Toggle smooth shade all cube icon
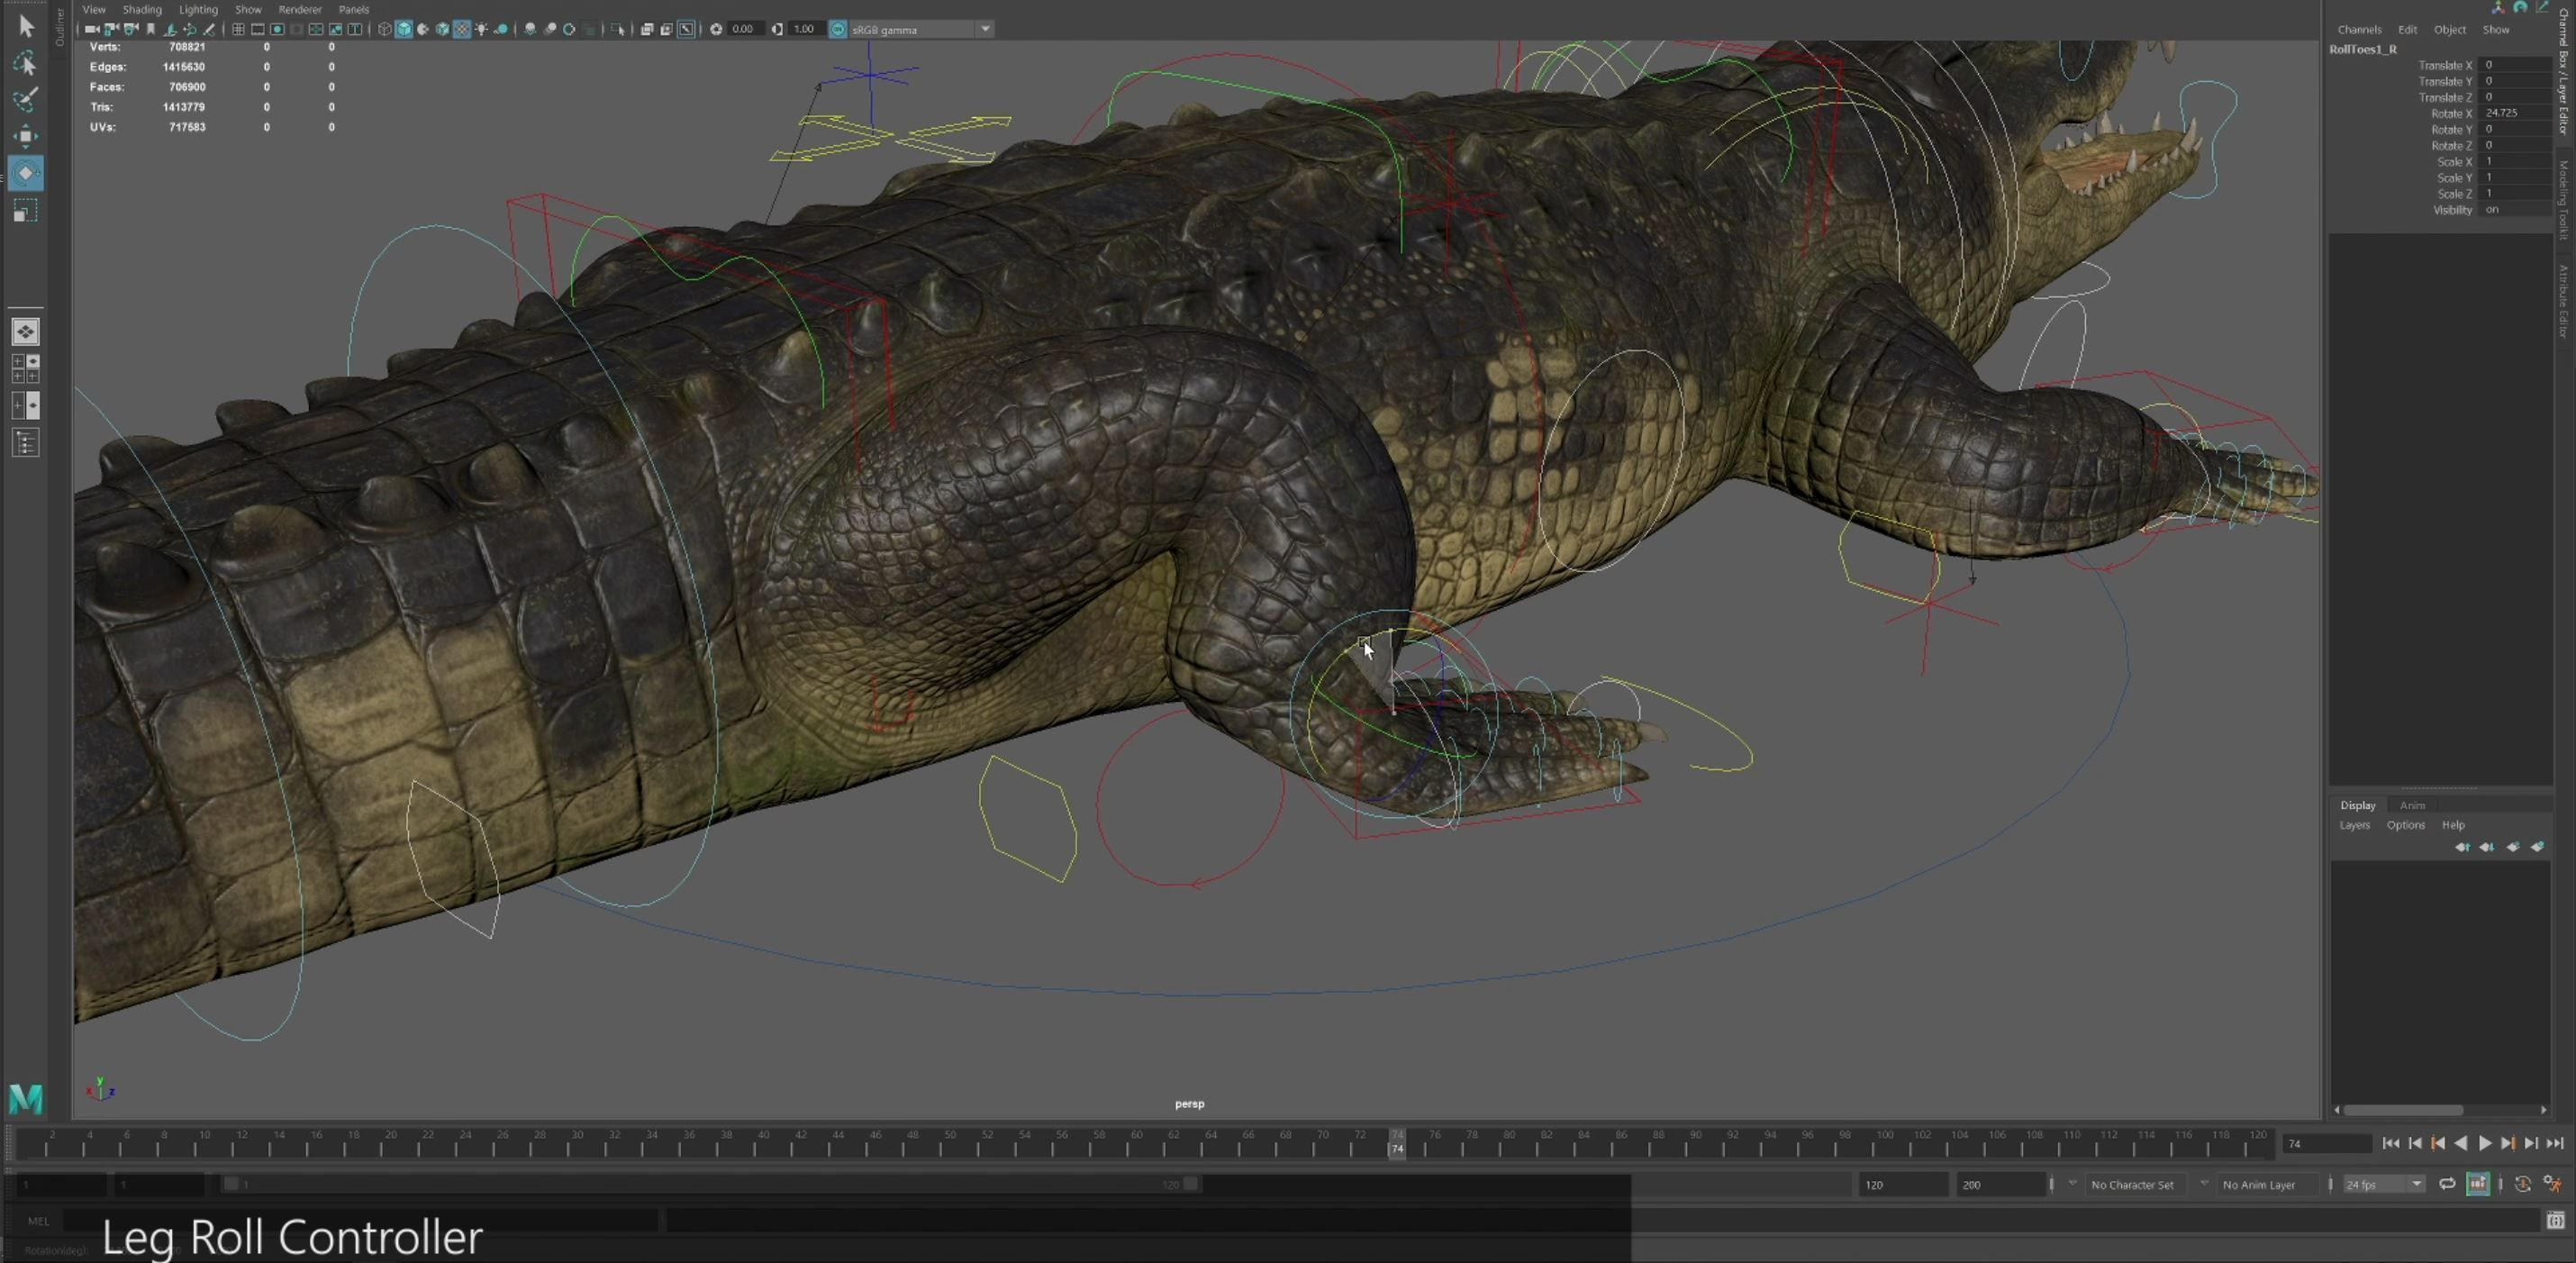2576x1263 pixels. [404, 29]
